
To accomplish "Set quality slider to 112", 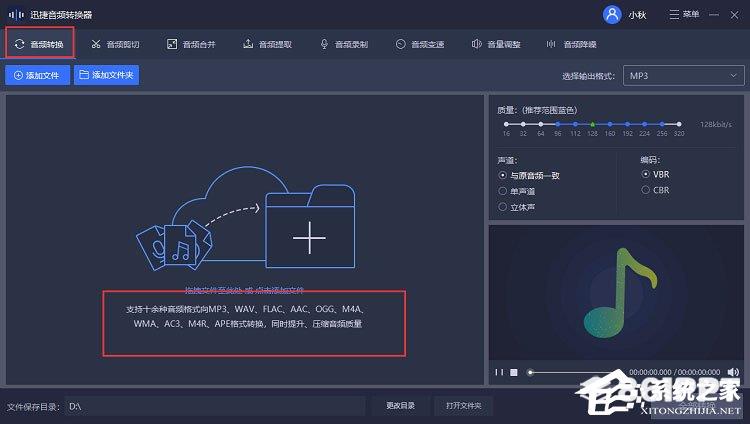I will tap(575, 124).
